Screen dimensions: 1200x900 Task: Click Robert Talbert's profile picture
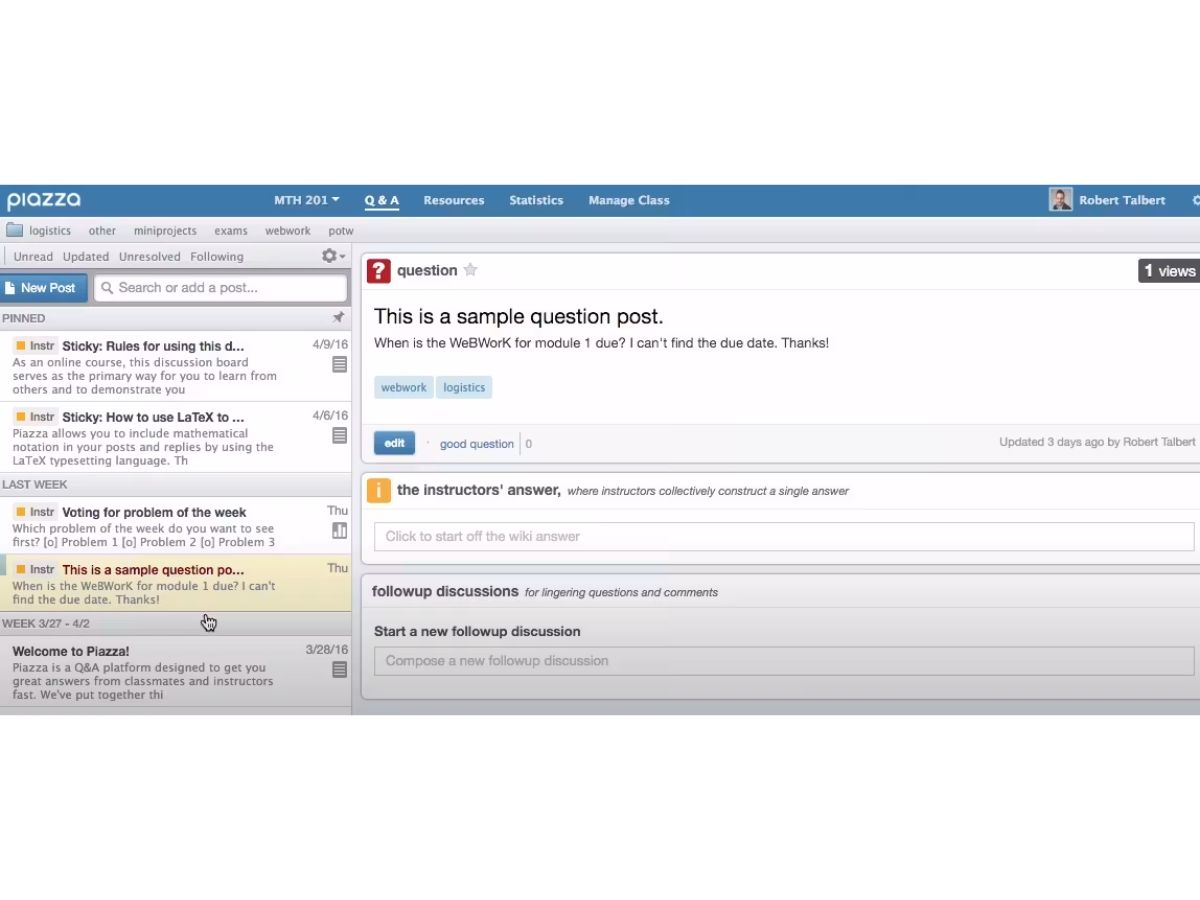pyautogui.click(x=1060, y=199)
